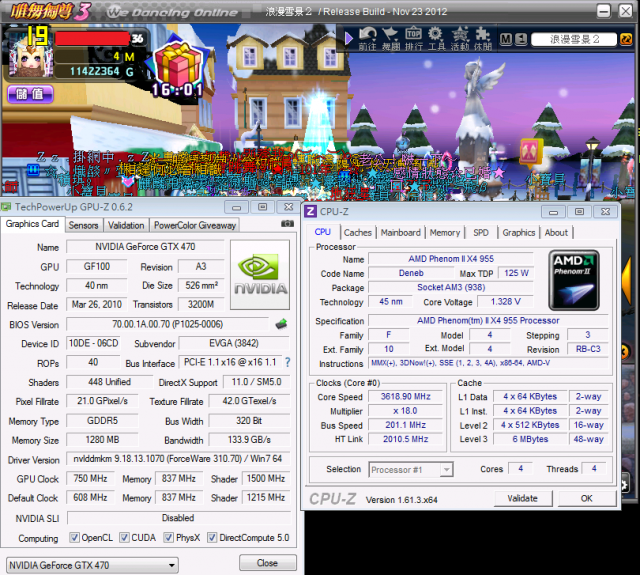This screenshot has width=640, height=575.
Task: Open the Processor #1 selection dropdown
Action: (x=411, y=470)
